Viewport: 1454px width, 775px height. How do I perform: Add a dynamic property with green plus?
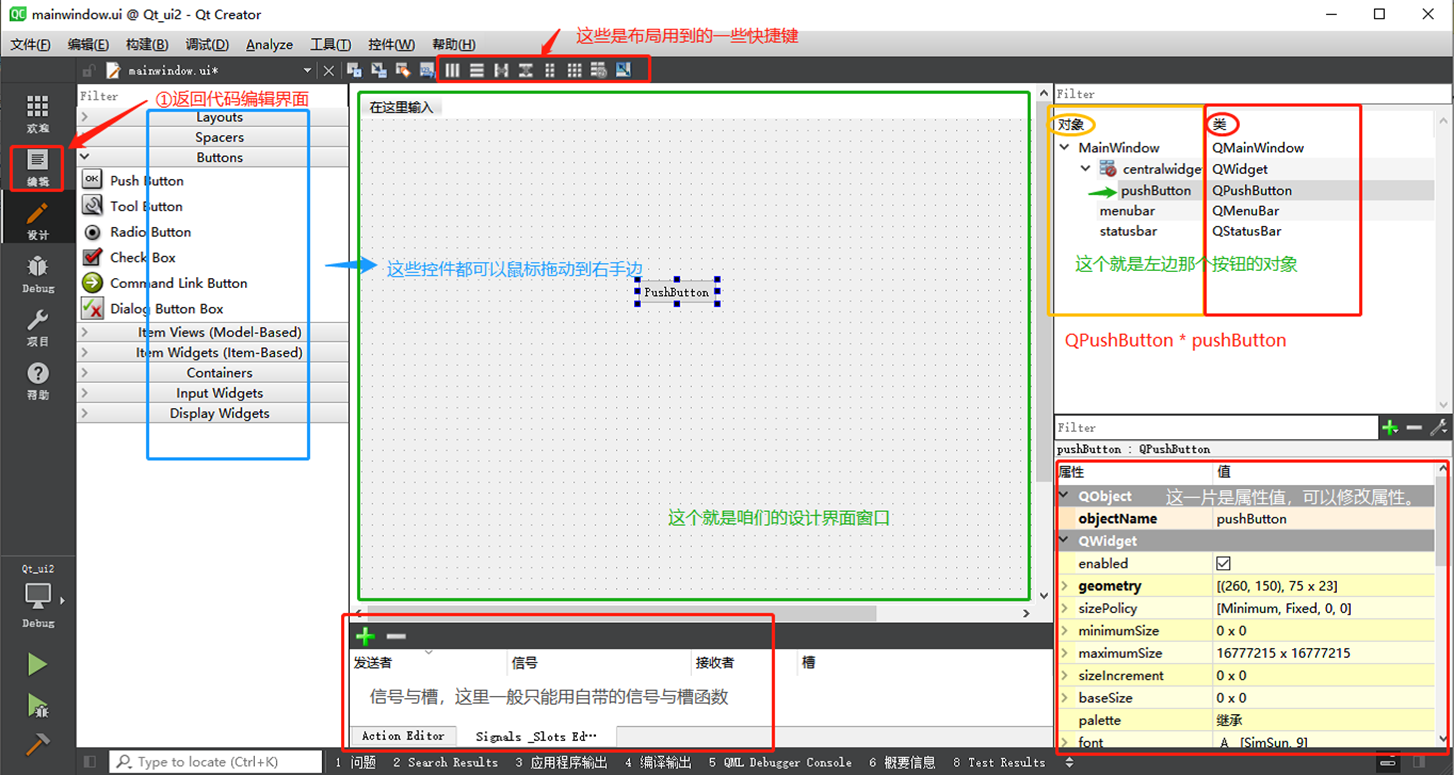tap(1390, 428)
